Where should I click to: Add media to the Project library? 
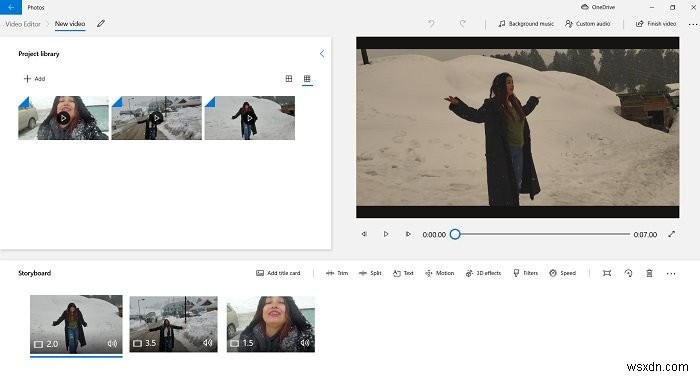tap(34, 79)
